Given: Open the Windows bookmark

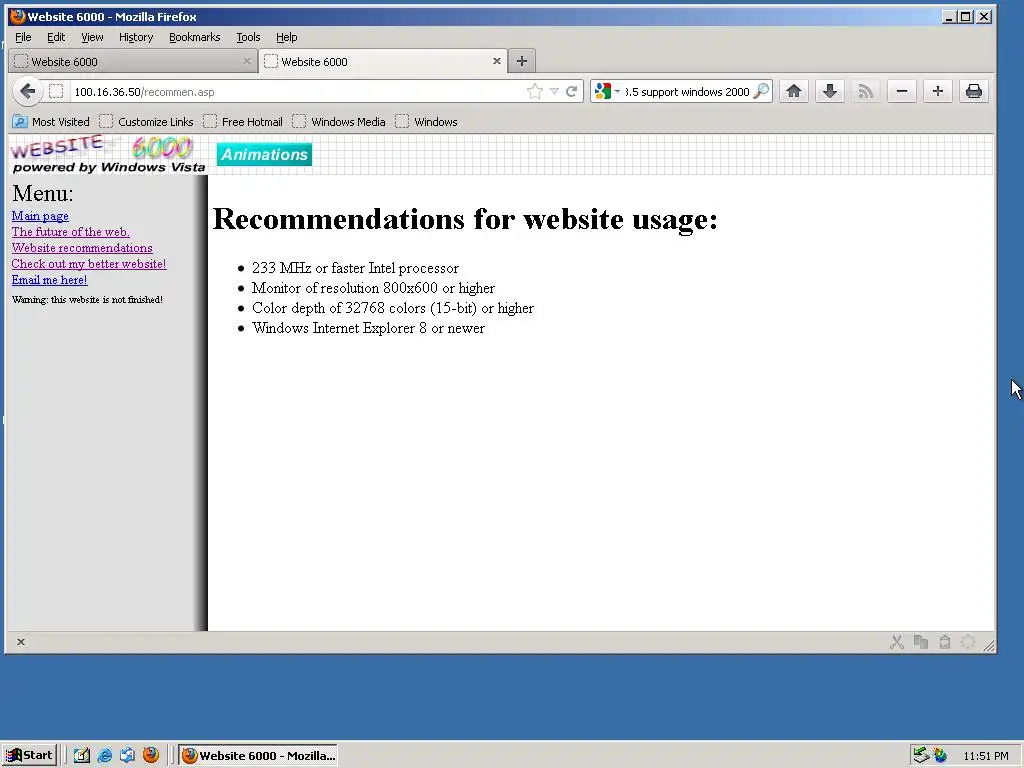Looking at the screenshot, I should [x=426, y=121].
